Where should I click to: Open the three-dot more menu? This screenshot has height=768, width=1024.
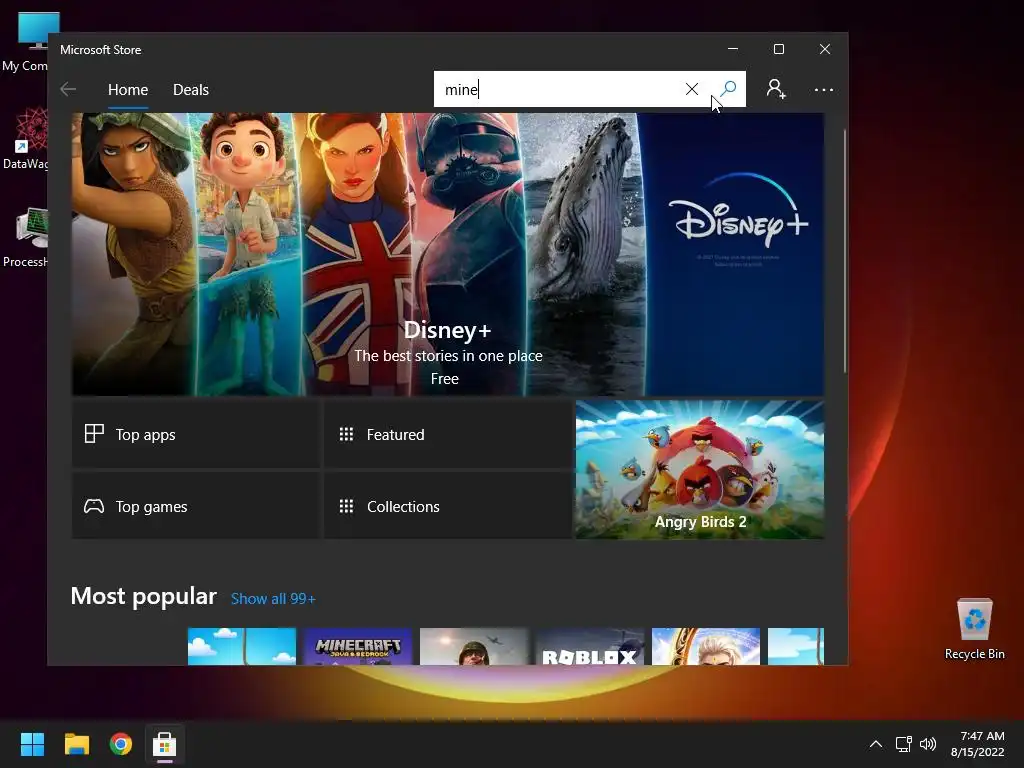(x=824, y=89)
